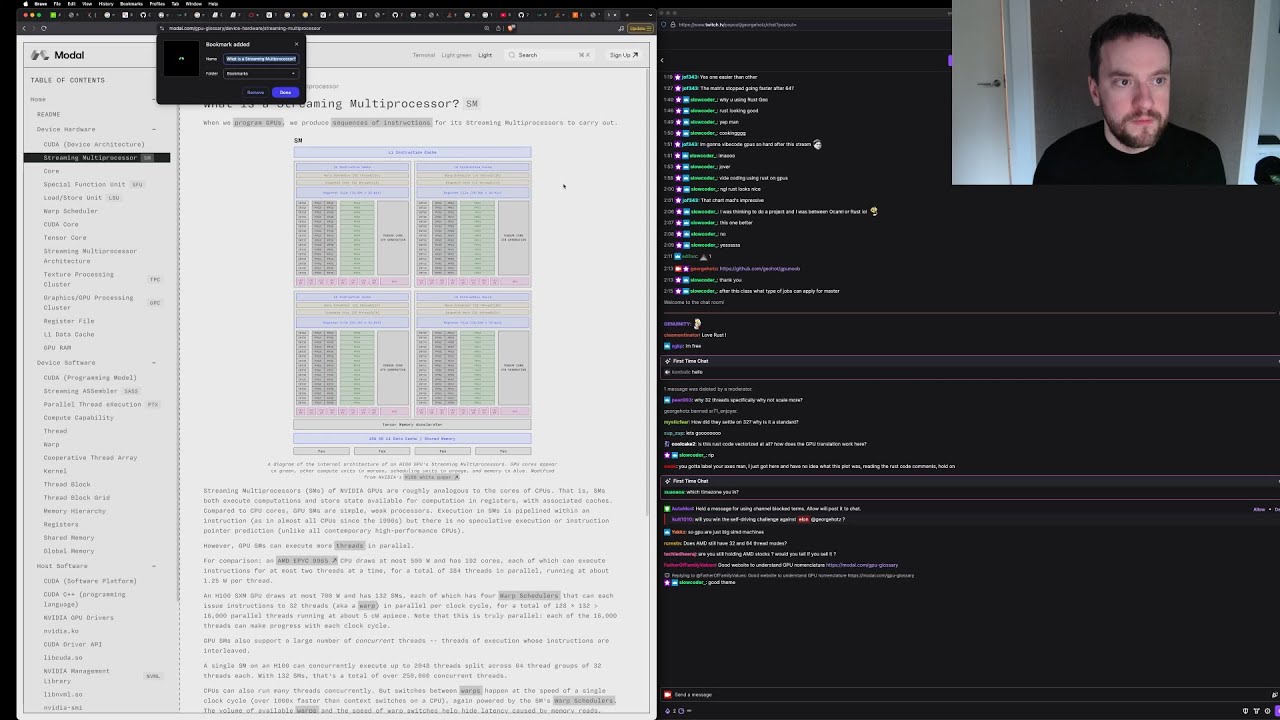Open Cooperative Thread Array in the sidebar
Viewport: 1280px width, 720px height.
90,458
